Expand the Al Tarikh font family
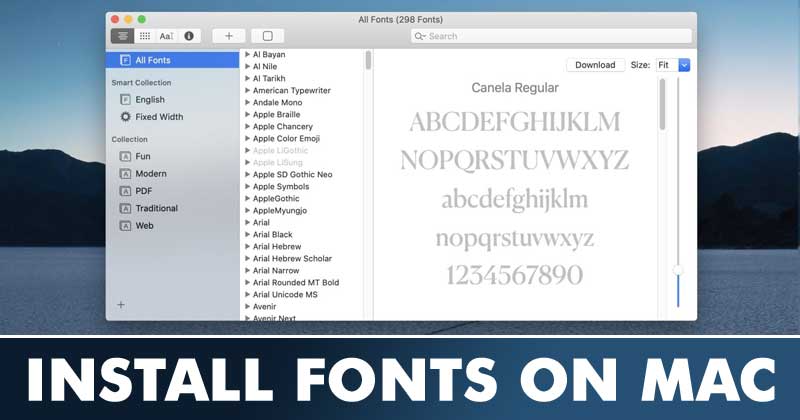This screenshot has width=800, height=420. point(247,78)
